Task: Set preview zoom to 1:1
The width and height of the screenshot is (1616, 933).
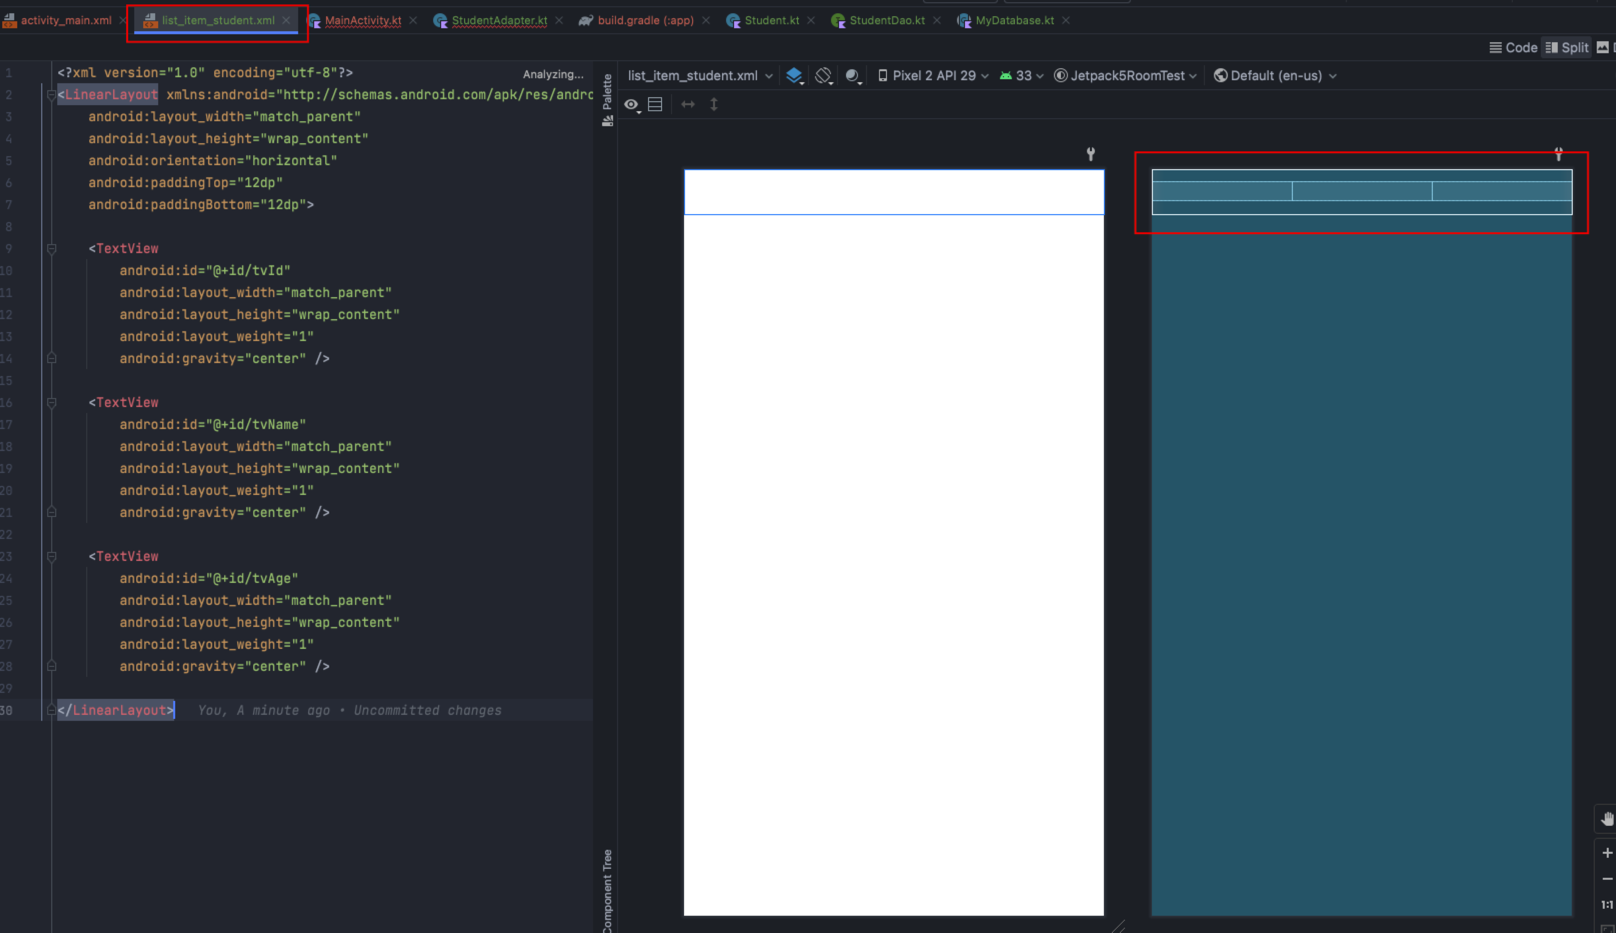Action: click(x=1607, y=905)
